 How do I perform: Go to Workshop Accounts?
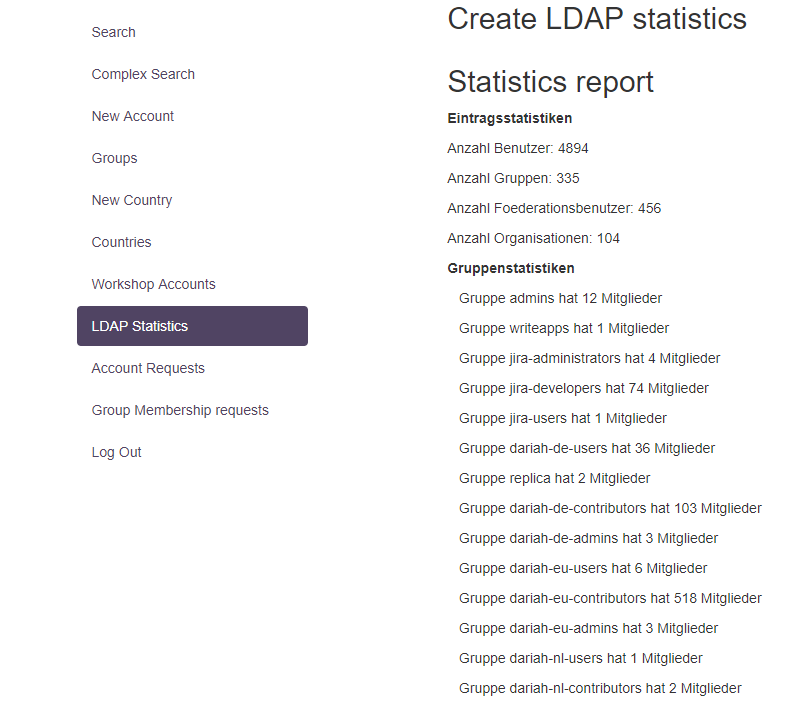point(154,284)
